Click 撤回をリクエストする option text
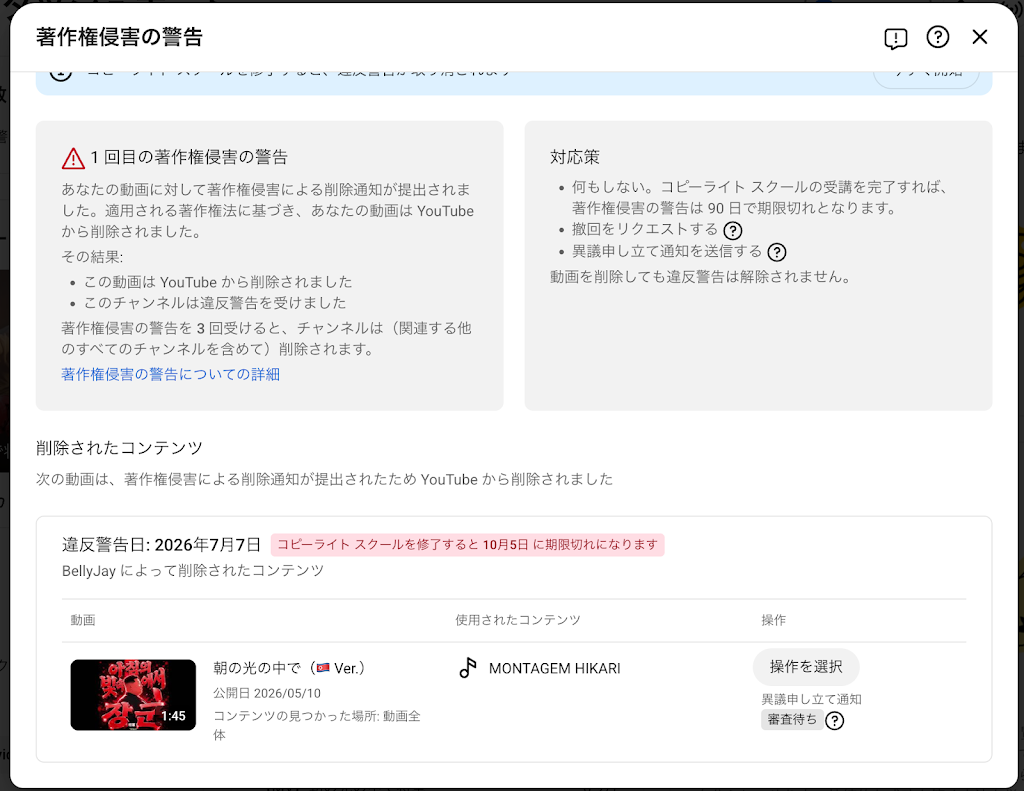The image size is (1024, 791). 645,229
